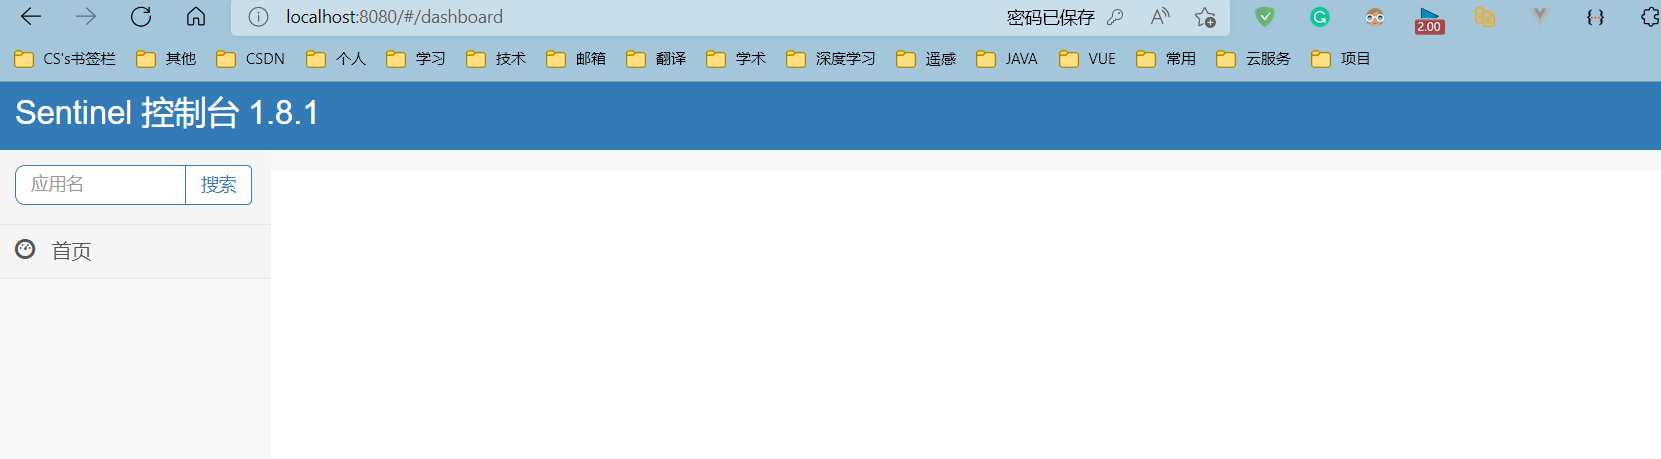1661x459 pixels.
Task: Click the Sentinel 控制台 1.8.1 title
Action: pyautogui.click(x=167, y=113)
